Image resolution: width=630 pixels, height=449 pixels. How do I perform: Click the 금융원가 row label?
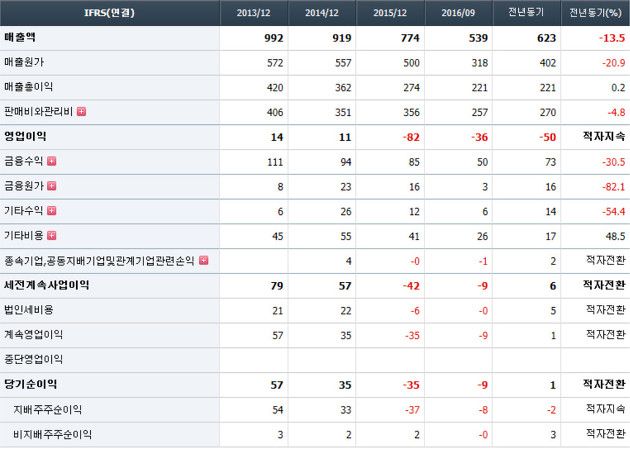pyautogui.click(x=23, y=186)
